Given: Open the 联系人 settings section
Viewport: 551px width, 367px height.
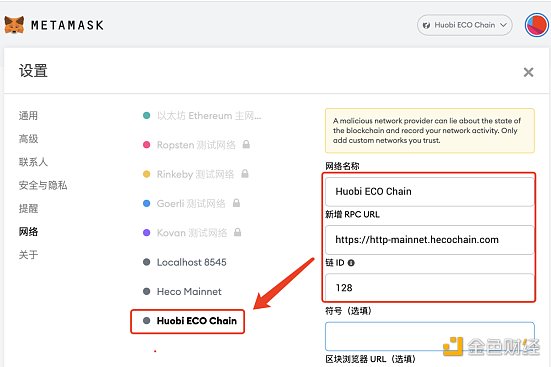Looking at the screenshot, I should (x=33, y=162).
